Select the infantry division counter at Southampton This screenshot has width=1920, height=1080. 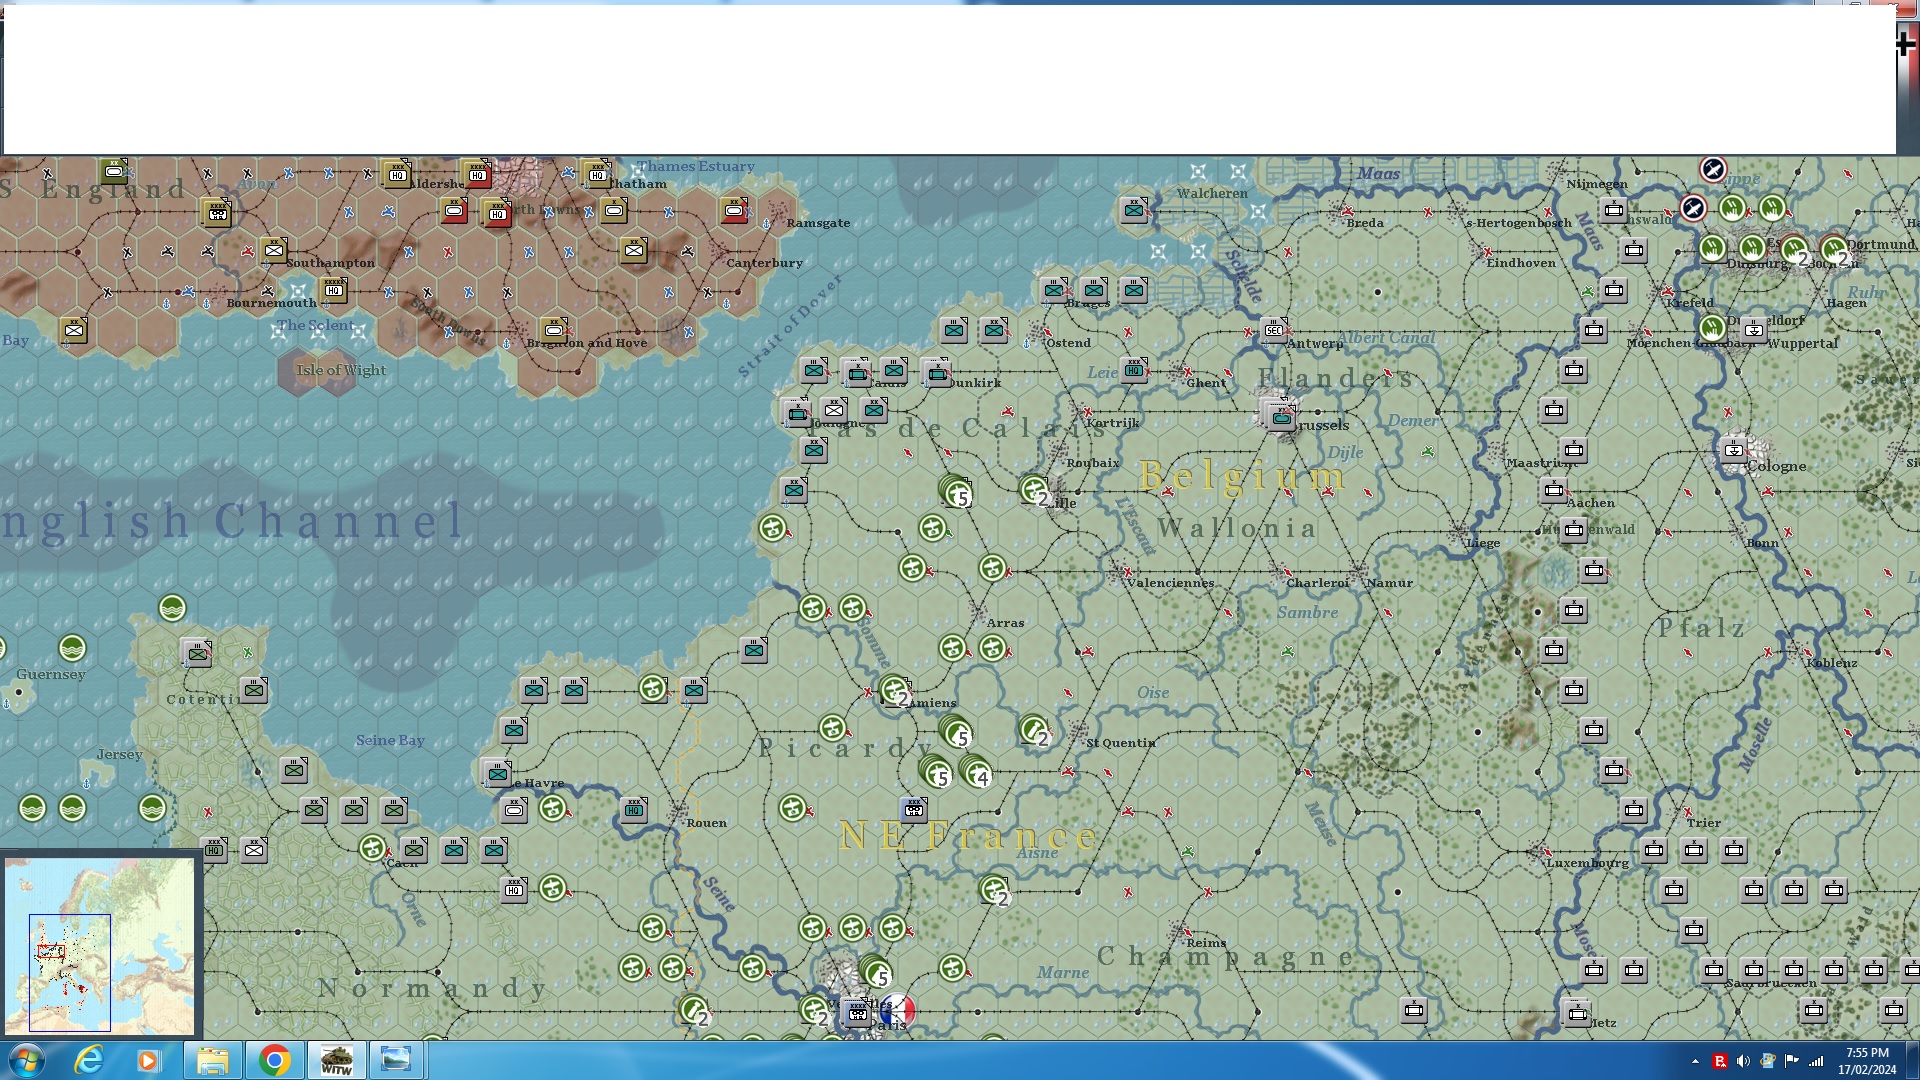click(x=274, y=250)
